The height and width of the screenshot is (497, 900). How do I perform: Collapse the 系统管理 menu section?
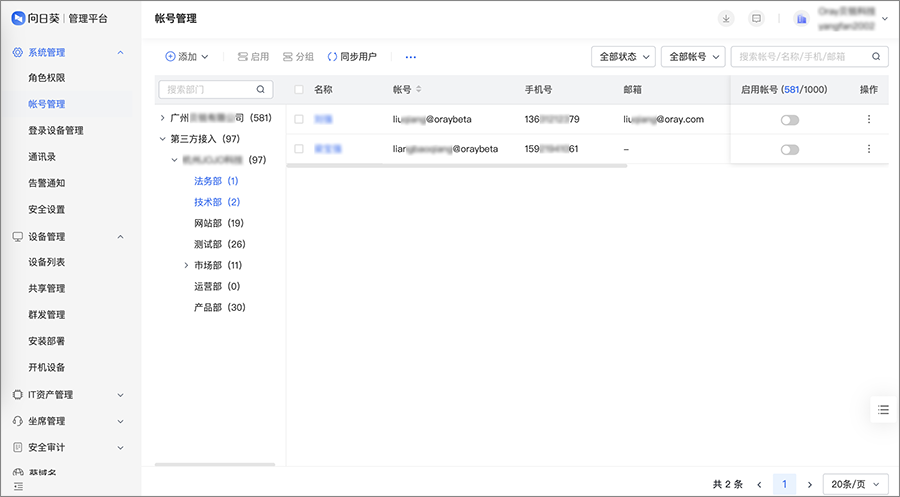[121, 52]
